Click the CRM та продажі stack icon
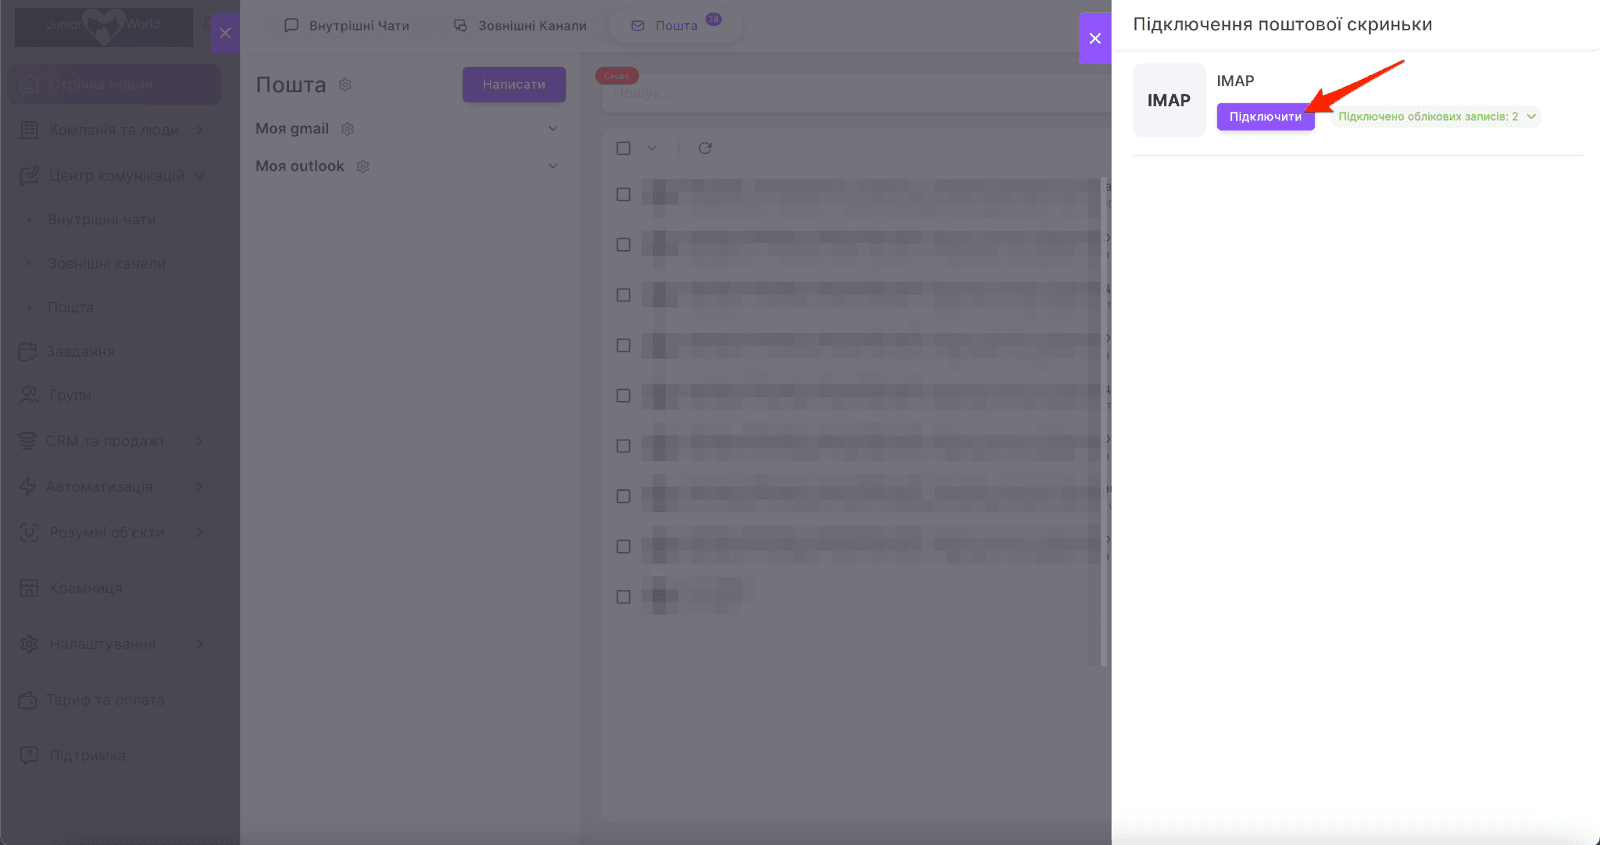 [x=28, y=441]
